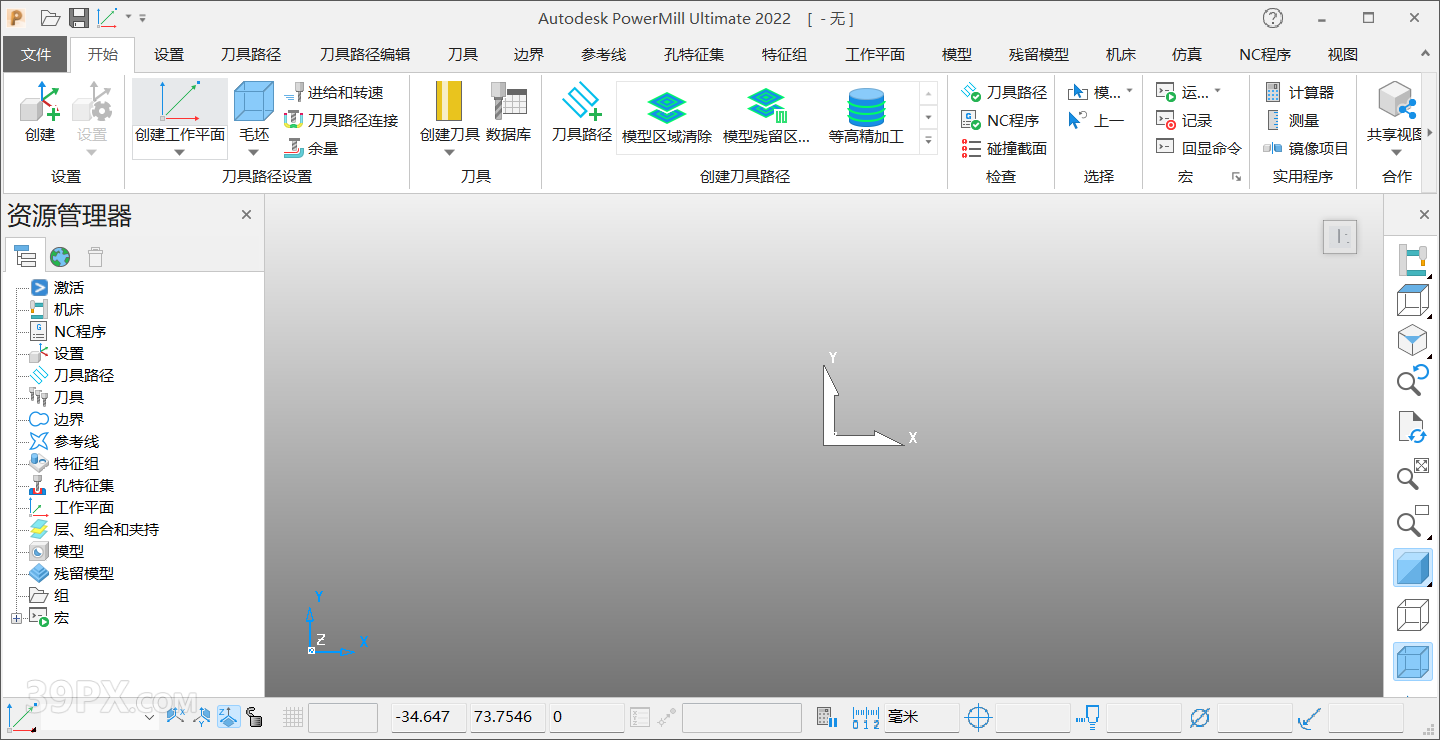Click the save project icon in title bar
This screenshot has height=740, width=1440.
coord(79,18)
